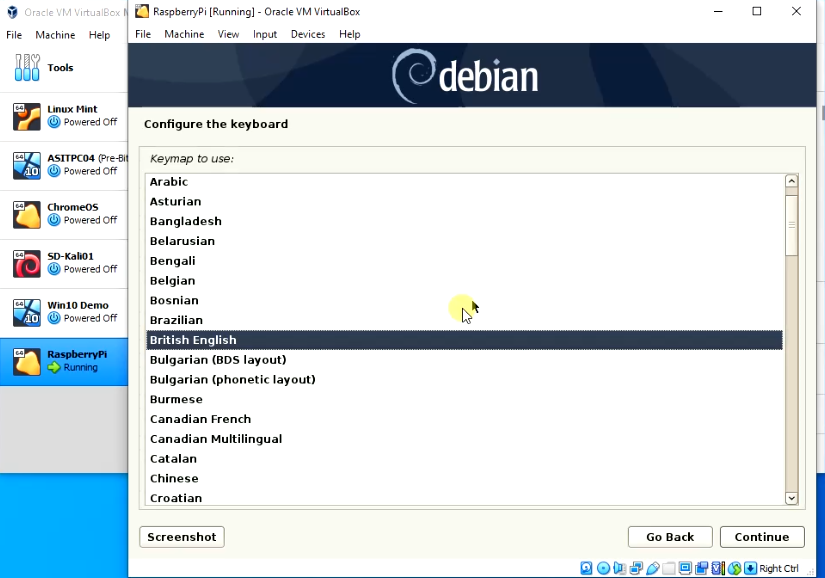Open the Devices menu
The width and height of the screenshot is (825, 578).
coord(307,33)
